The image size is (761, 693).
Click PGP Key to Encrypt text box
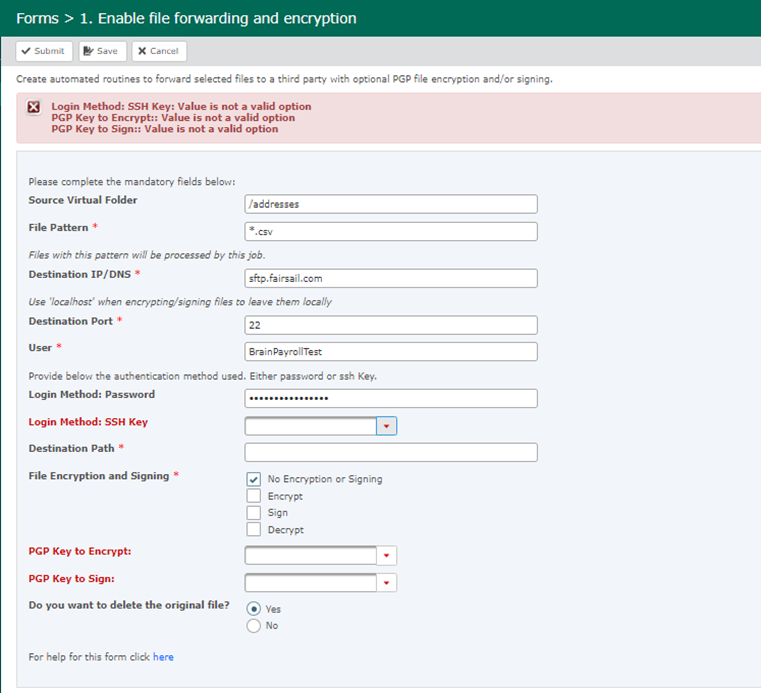coord(311,556)
